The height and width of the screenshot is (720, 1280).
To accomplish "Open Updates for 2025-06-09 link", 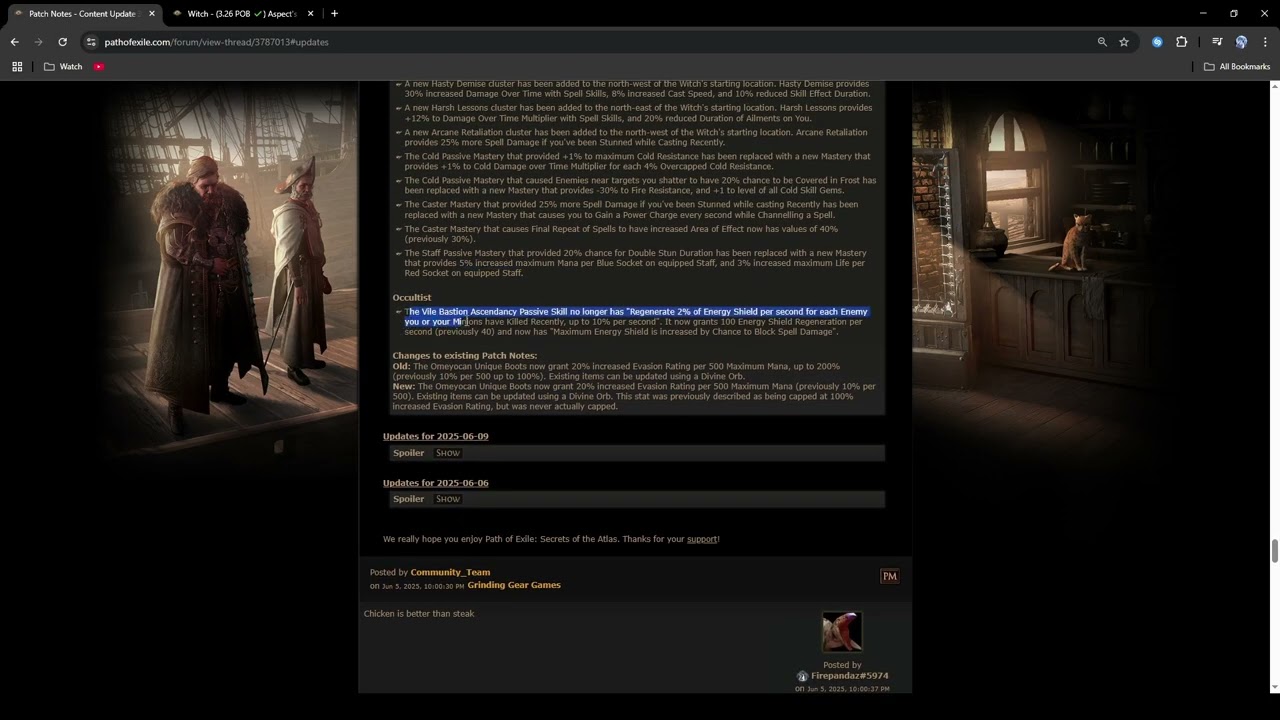I will tap(435, 437).
